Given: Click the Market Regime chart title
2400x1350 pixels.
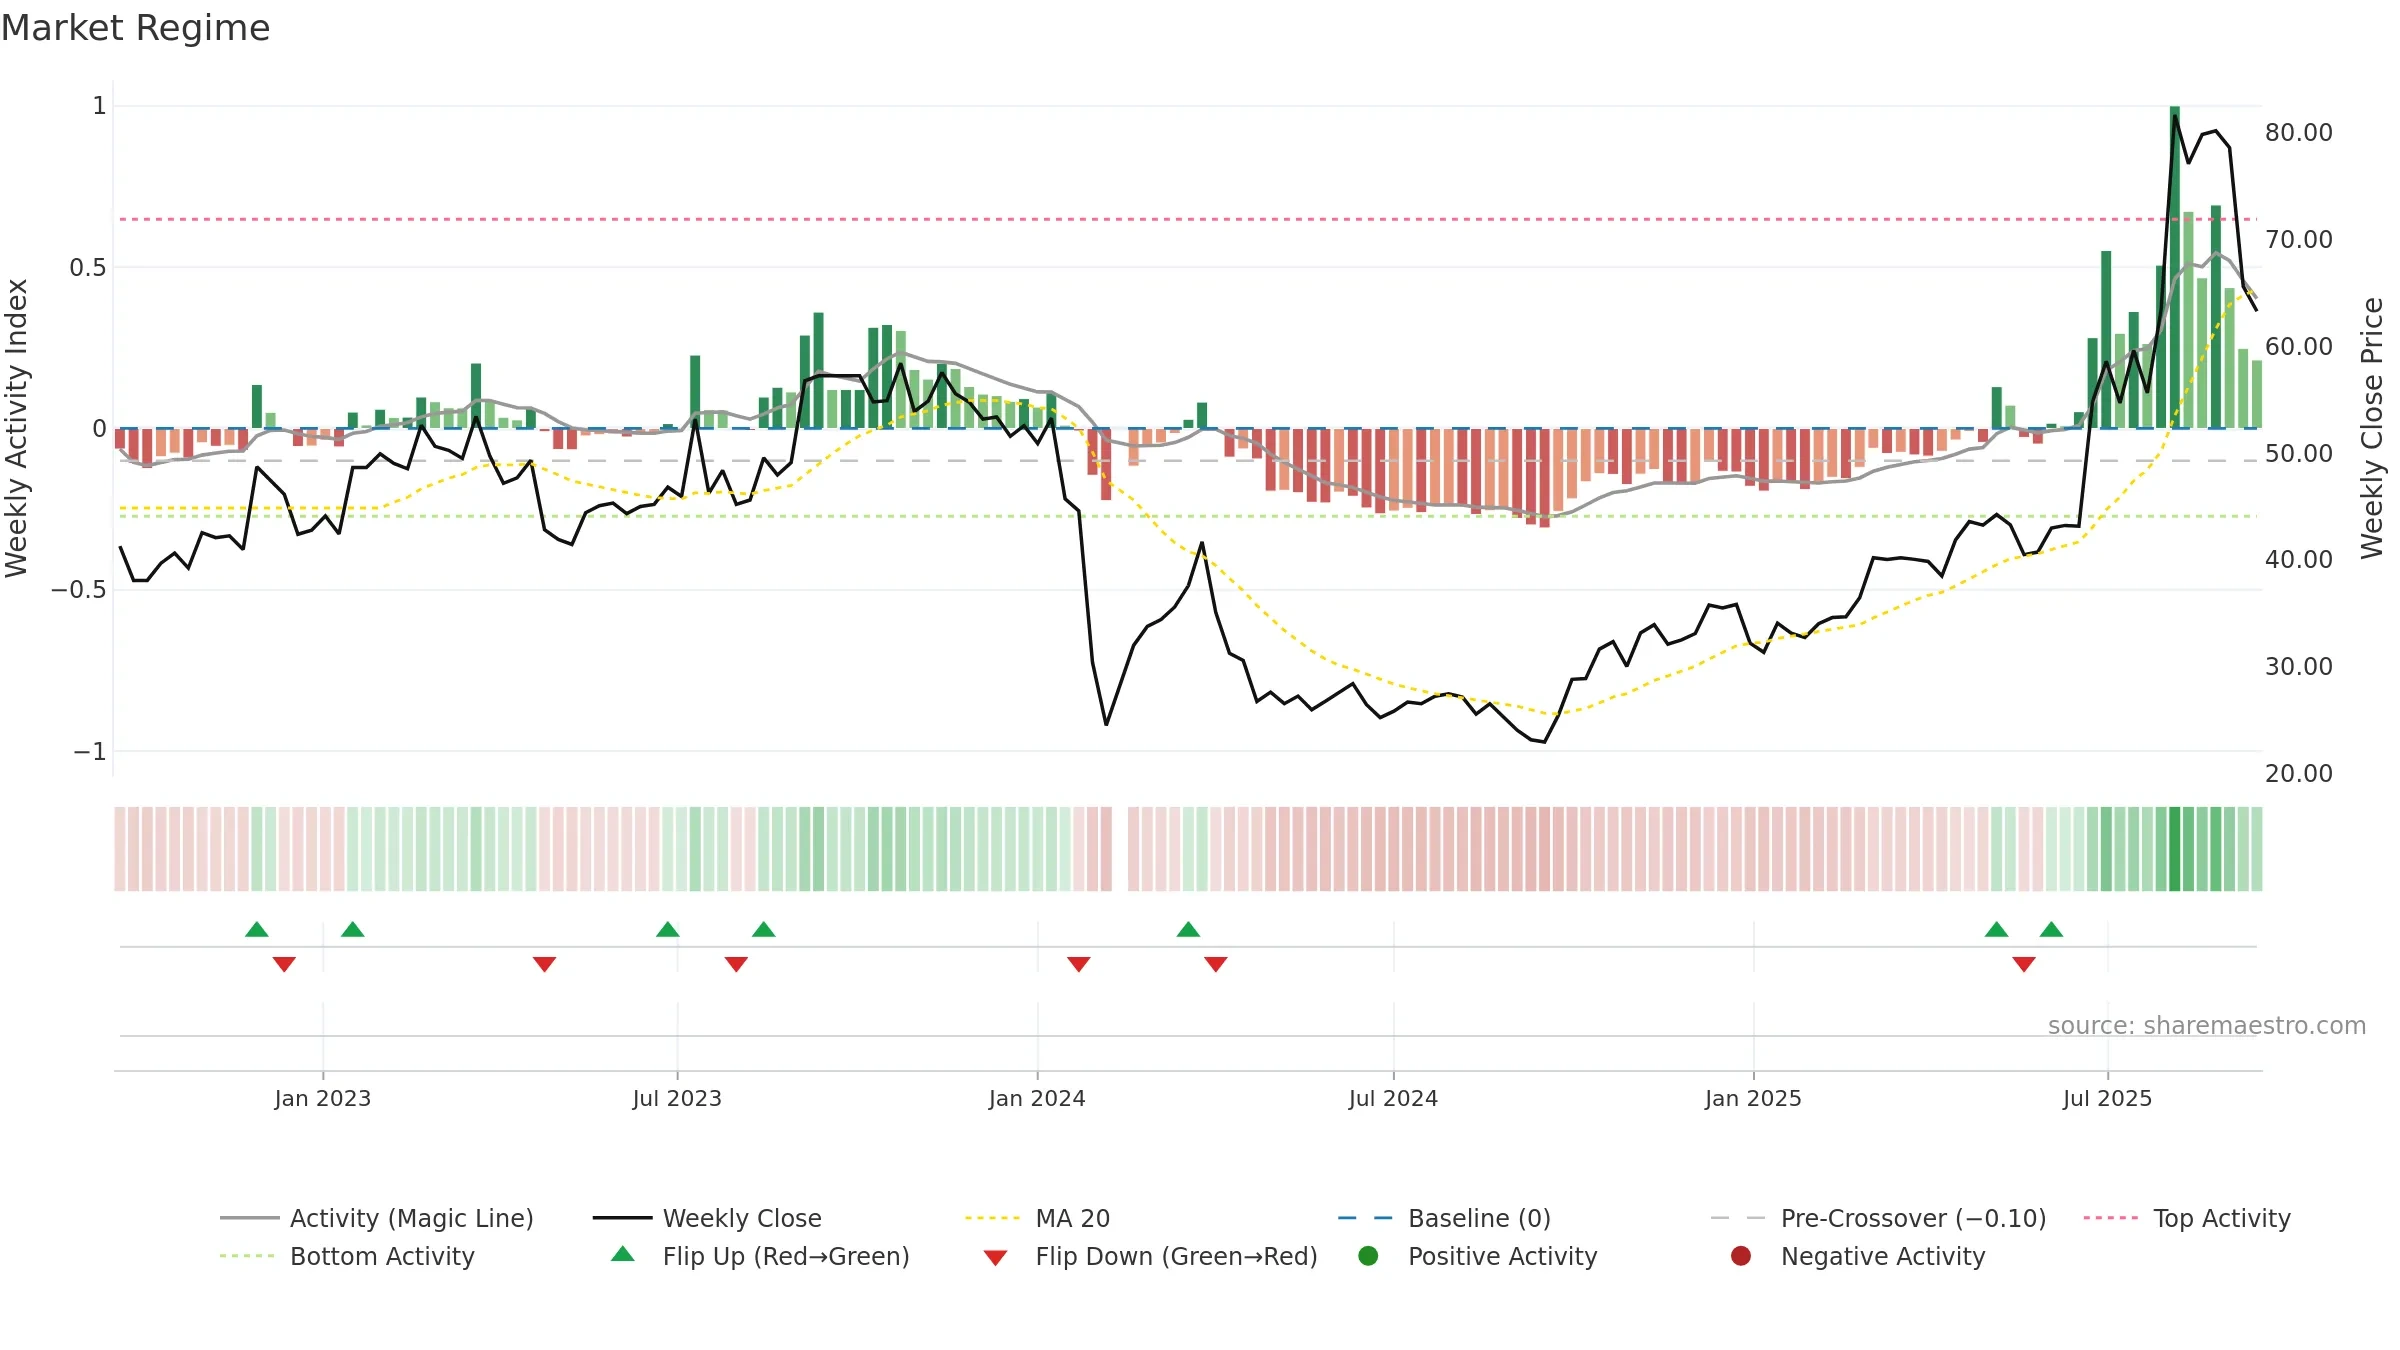Looking at the screenshot, I should click(135, 28).
